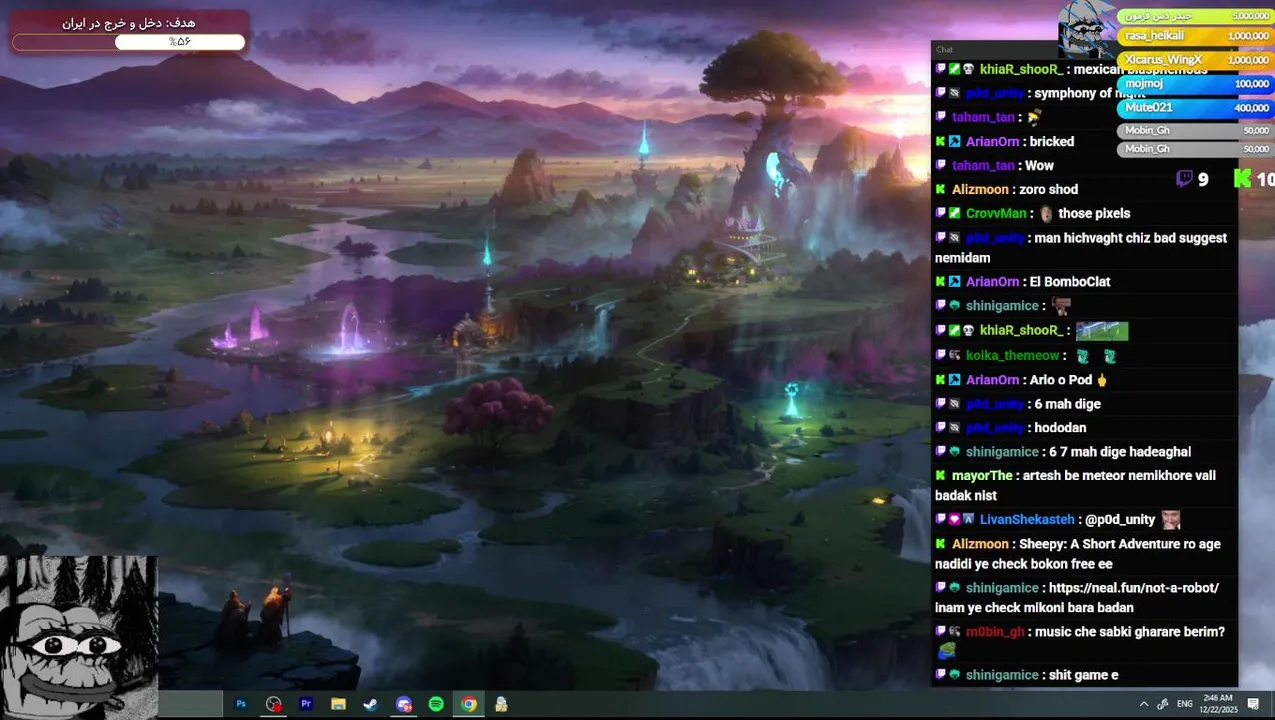This screenshot has width=1275, height=720.
Task: Click the face emote in CrovvMan's message
Action: click(1046, 213)
